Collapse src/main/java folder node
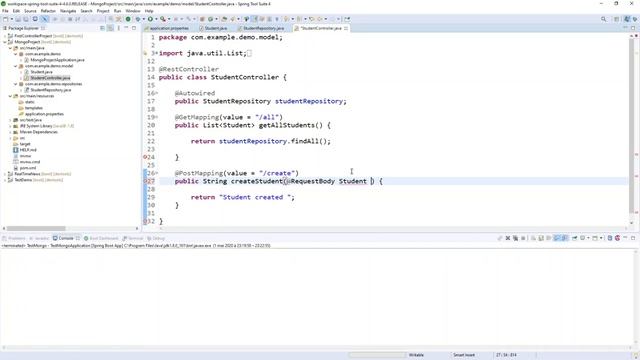640x360 pixels. click(x=10, y=48)
